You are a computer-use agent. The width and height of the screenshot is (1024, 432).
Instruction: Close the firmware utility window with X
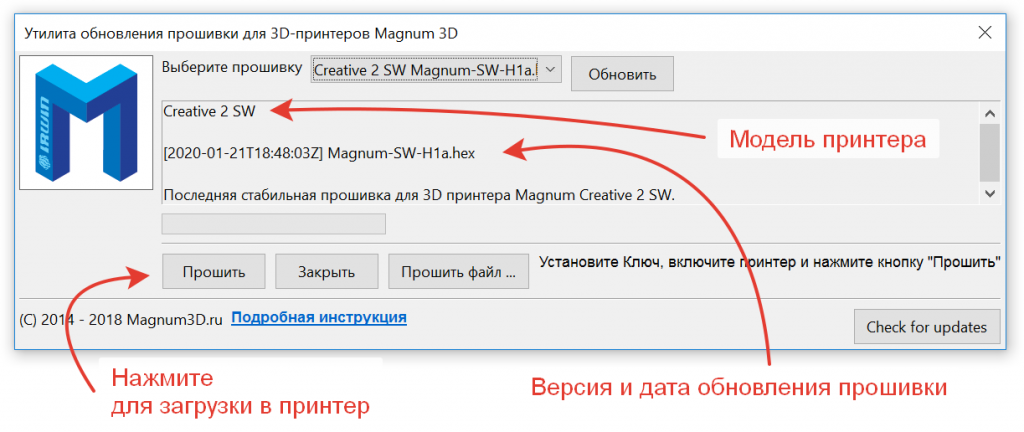pyautogui.click(x=983, y=33)
